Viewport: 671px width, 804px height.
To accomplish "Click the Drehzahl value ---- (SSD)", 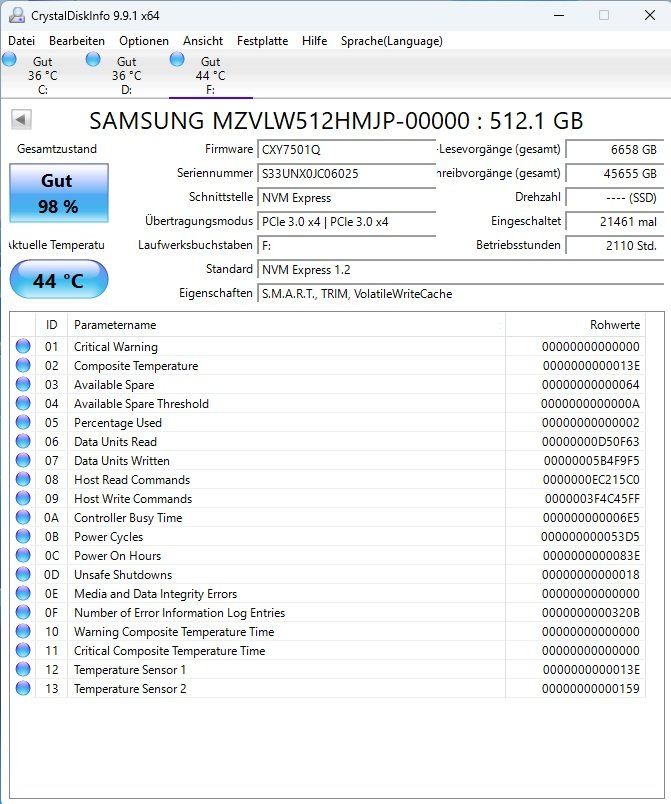I will pyautogui.click(x=615, y=198).
